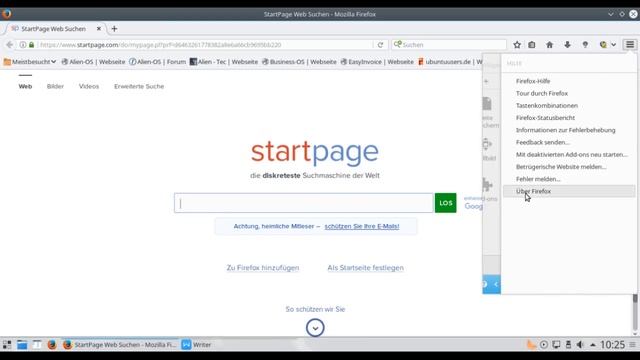
Task: Click the green LOS search button
Action: (445, 203)
